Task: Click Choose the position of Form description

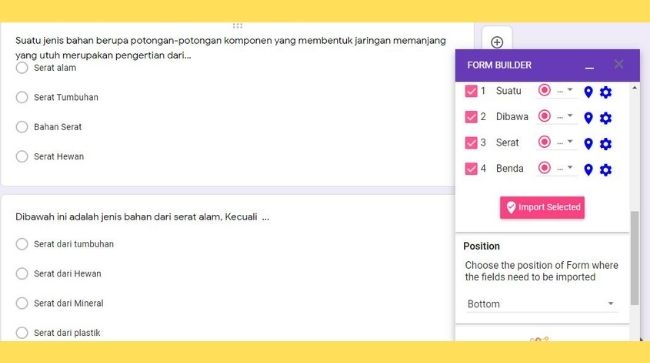Action: click(541, 271)
